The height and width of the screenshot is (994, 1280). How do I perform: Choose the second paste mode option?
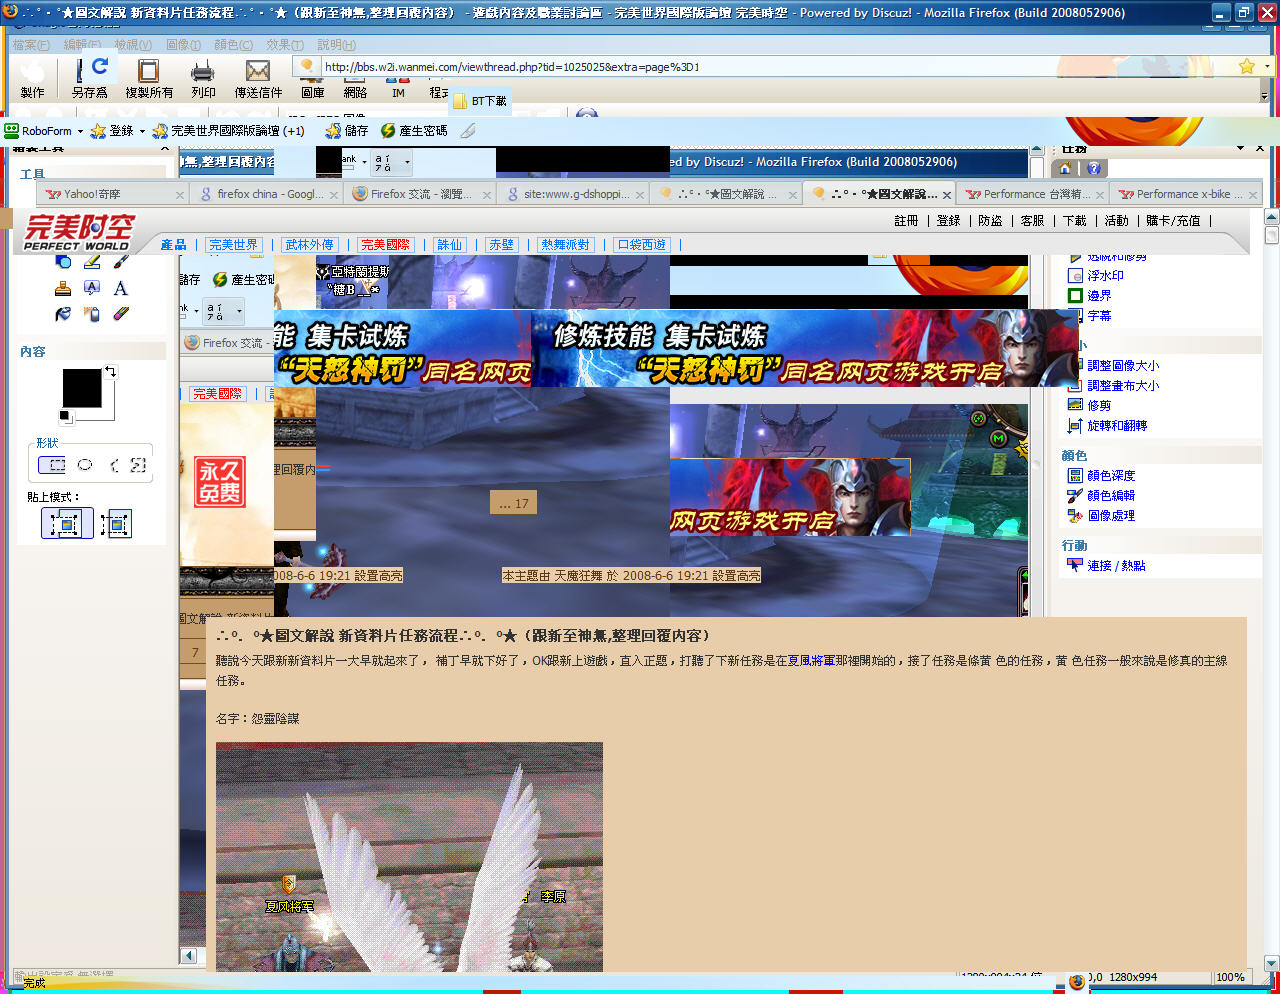[116, 524]
